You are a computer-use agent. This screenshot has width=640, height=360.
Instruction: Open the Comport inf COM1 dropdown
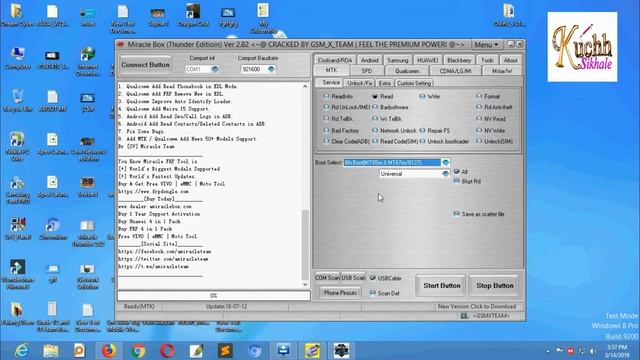coord(215,69)
